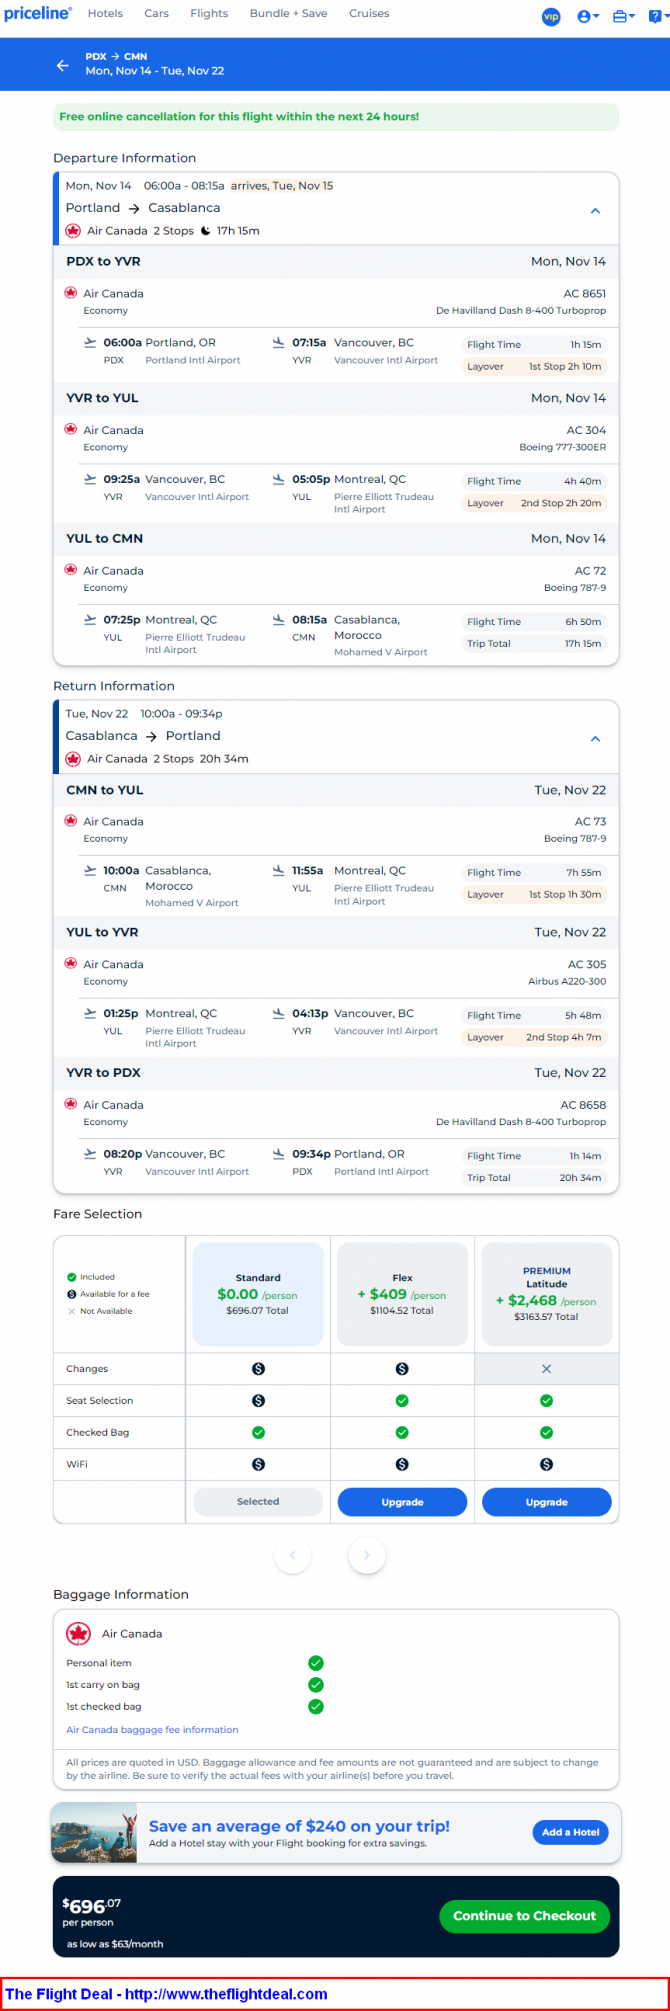Click the Air Canada logo in the AC 72 segment
The image size is (670, 2011).
pyautogui.click(x=71, y=570)
